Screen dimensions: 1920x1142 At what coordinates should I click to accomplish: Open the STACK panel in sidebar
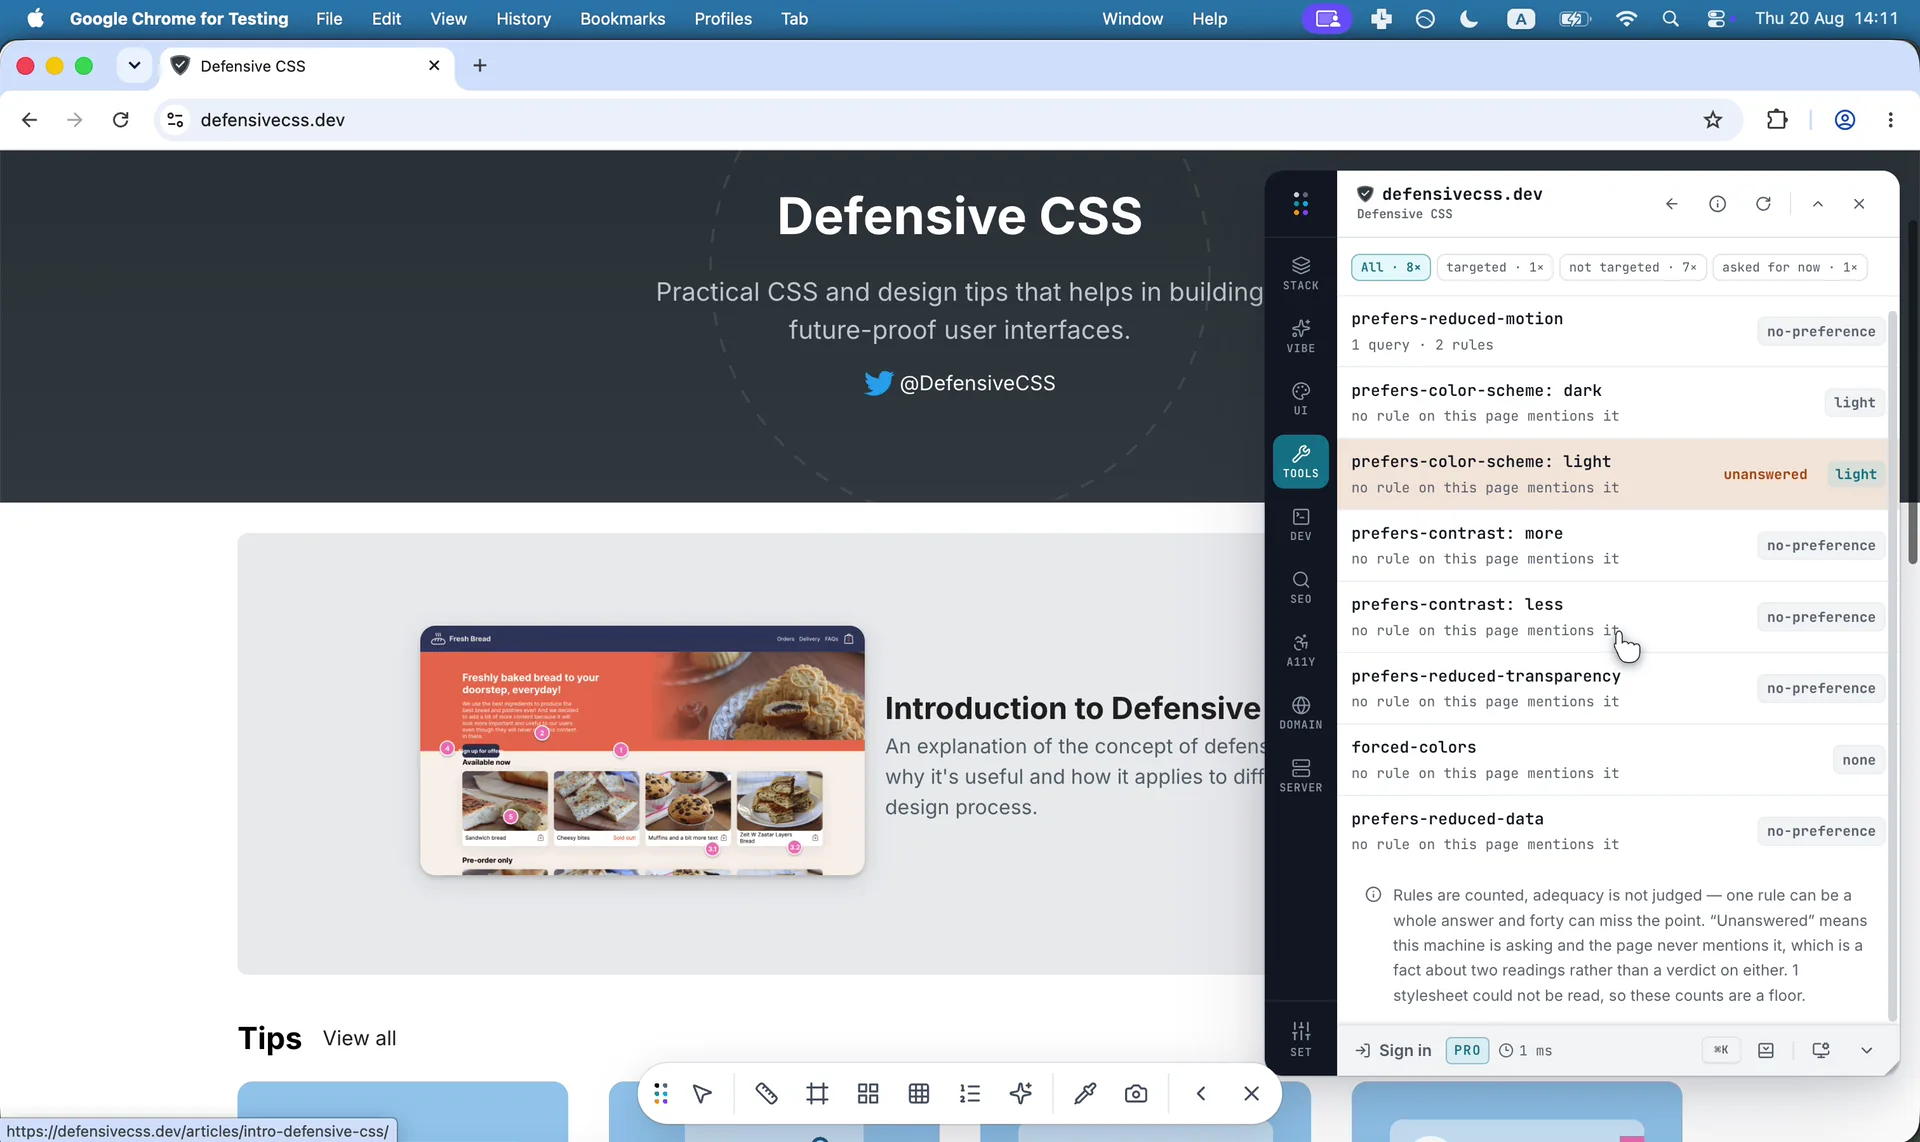1300,273
